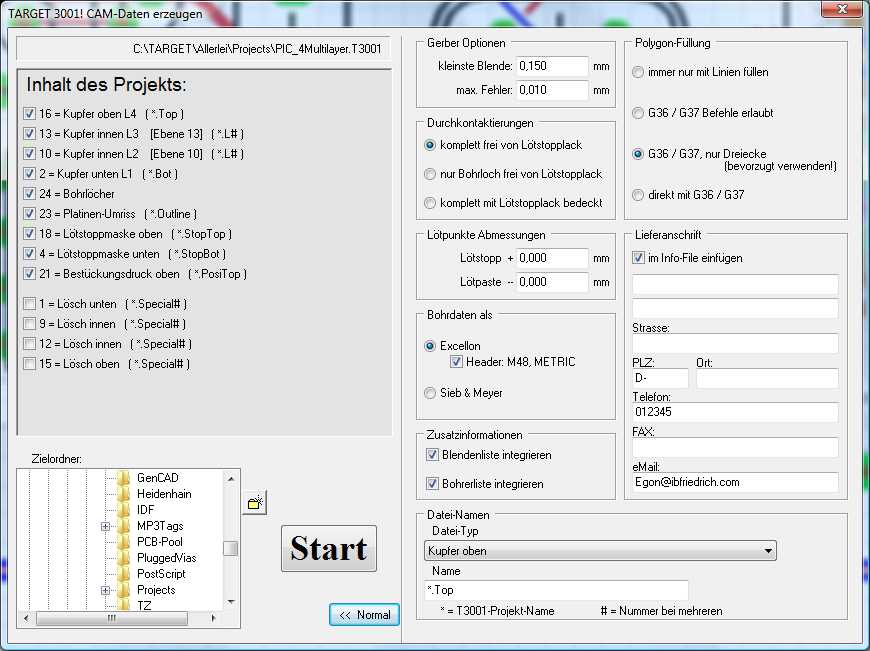
Task: Select the PCB-Pool folder icon
Action: pyautogui.click(x=124, y=542)
